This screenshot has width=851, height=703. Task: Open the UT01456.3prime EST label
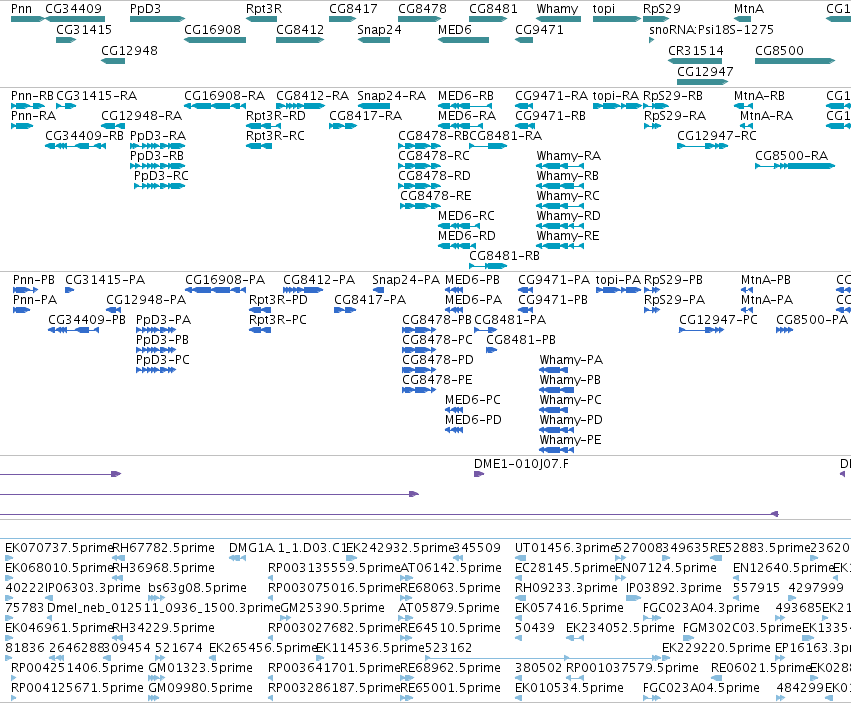coord(566,548)
